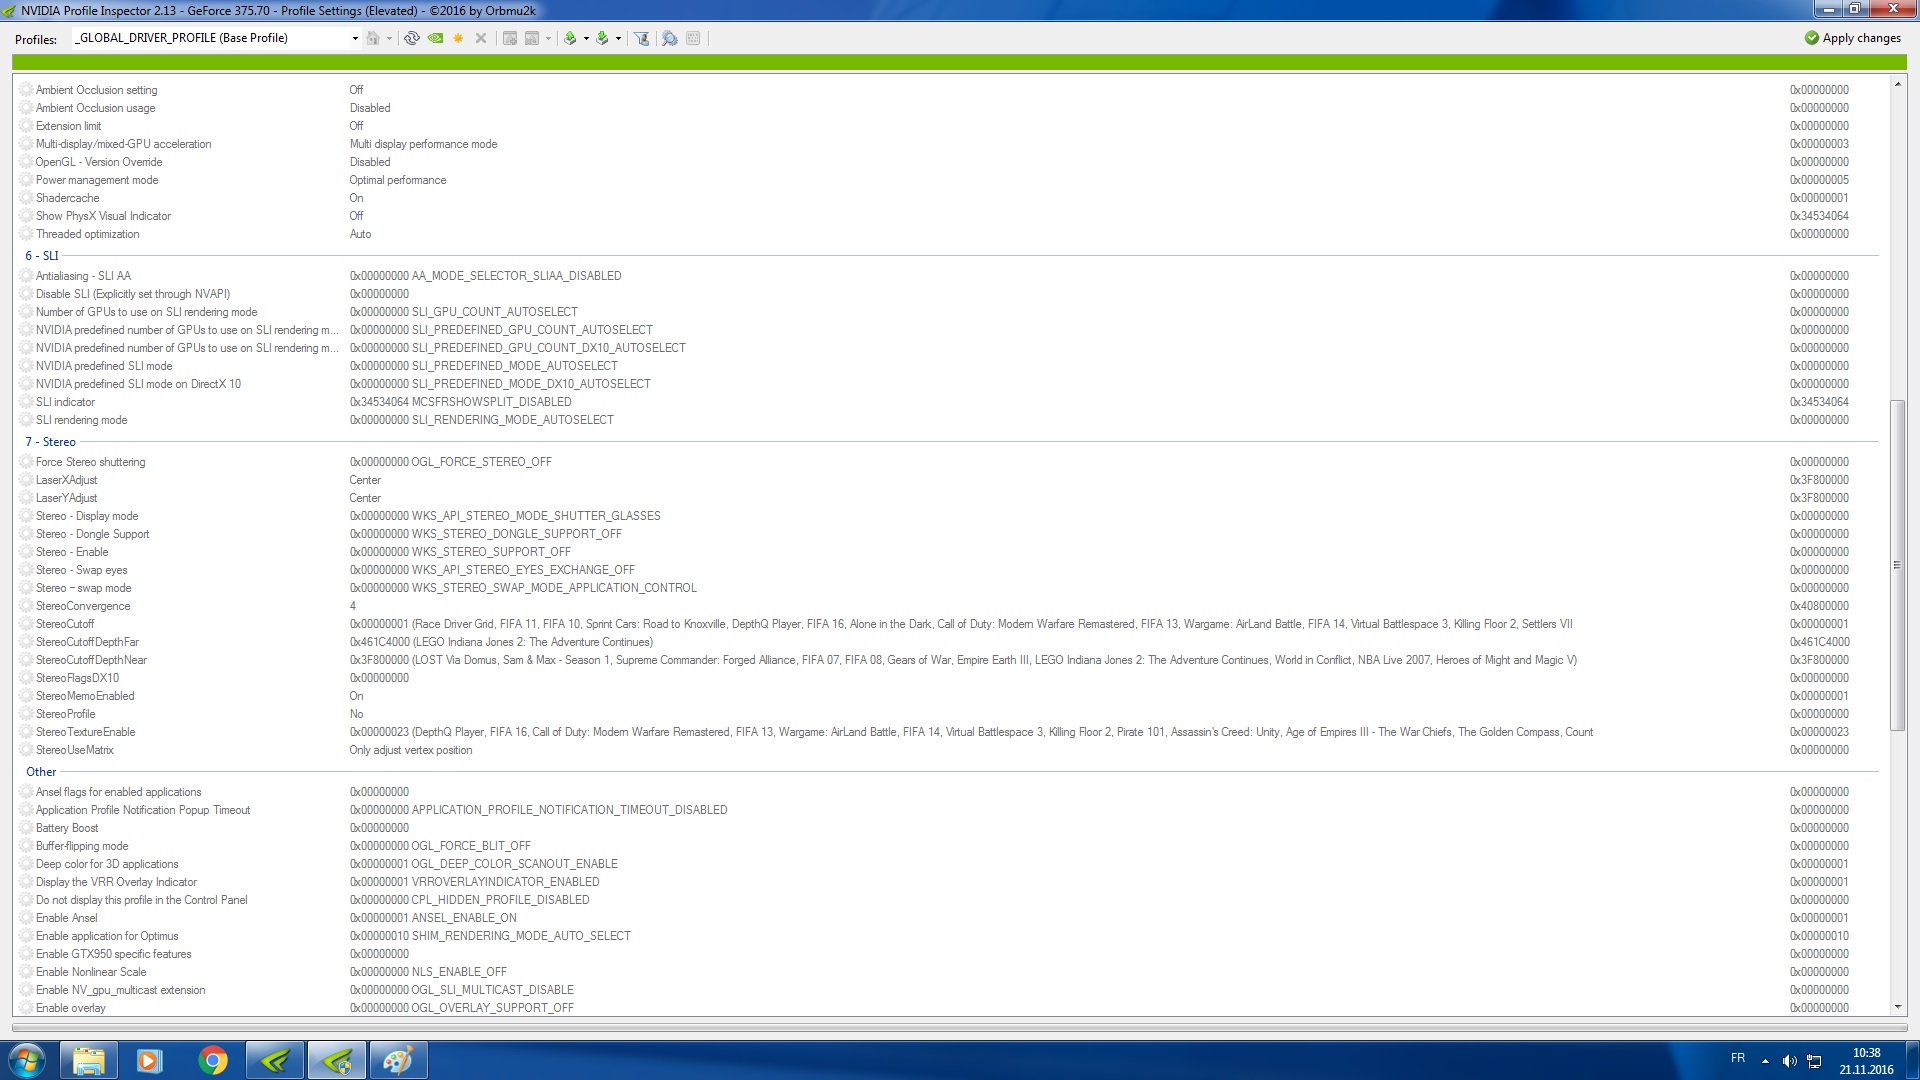Click the grey X delete profile icon
This screenshot has height=1080, width=1920.
point(481,38)
